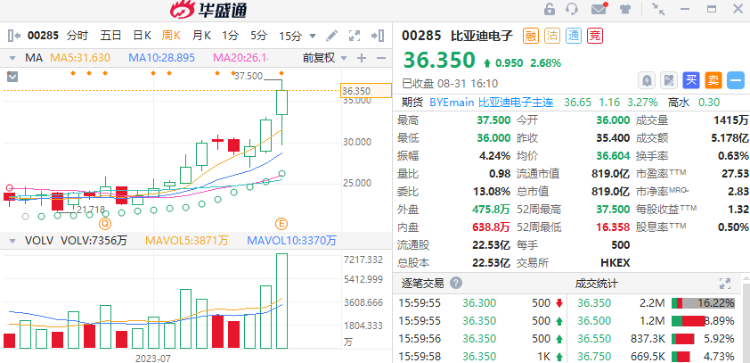Open the mail messages icon
Image resolution: width=750 pixels, height=363 pixels.
(x=599, y=9)
